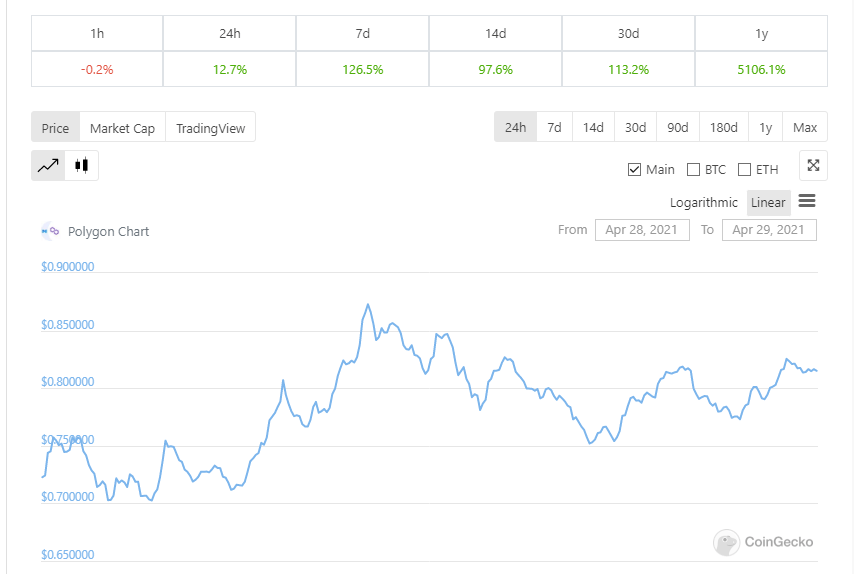Image resolution: width=854 pixels, height=574 pixels.
Task: Select the 30d chart range
Action: click(636, 127)
